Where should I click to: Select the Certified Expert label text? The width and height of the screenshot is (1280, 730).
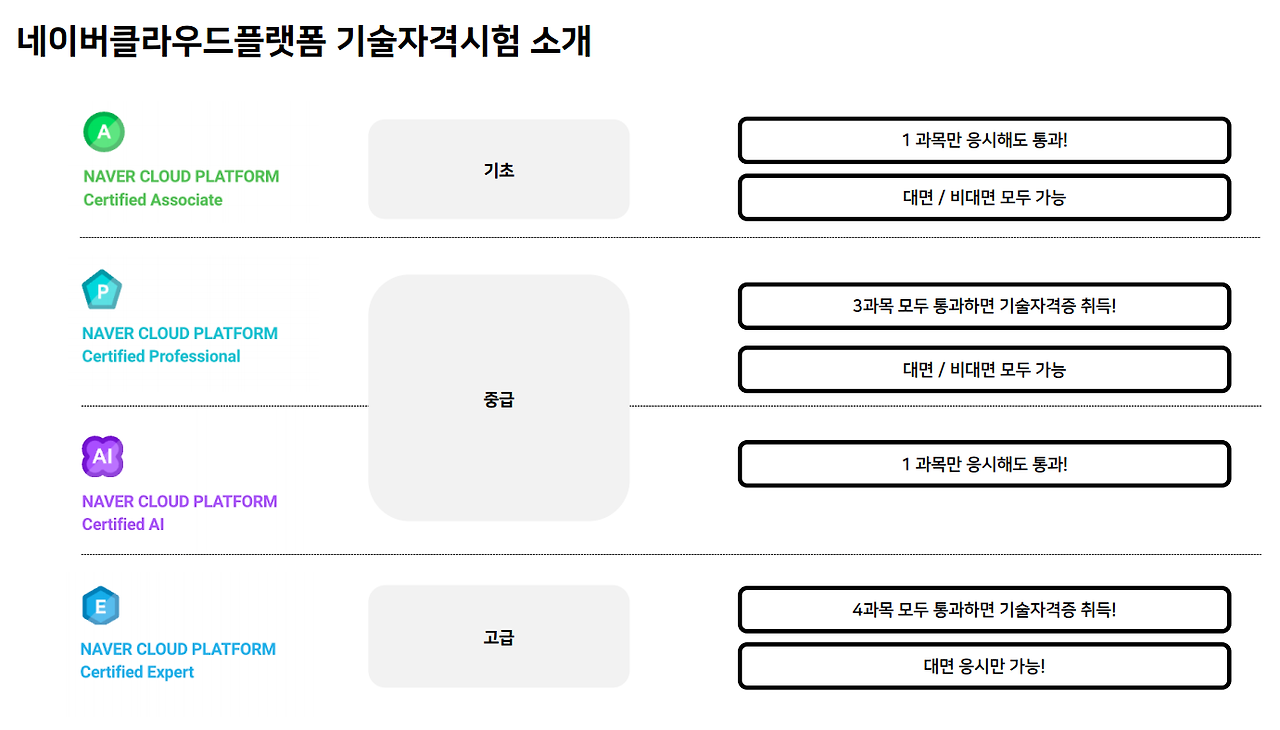click(x=137, y=672)
